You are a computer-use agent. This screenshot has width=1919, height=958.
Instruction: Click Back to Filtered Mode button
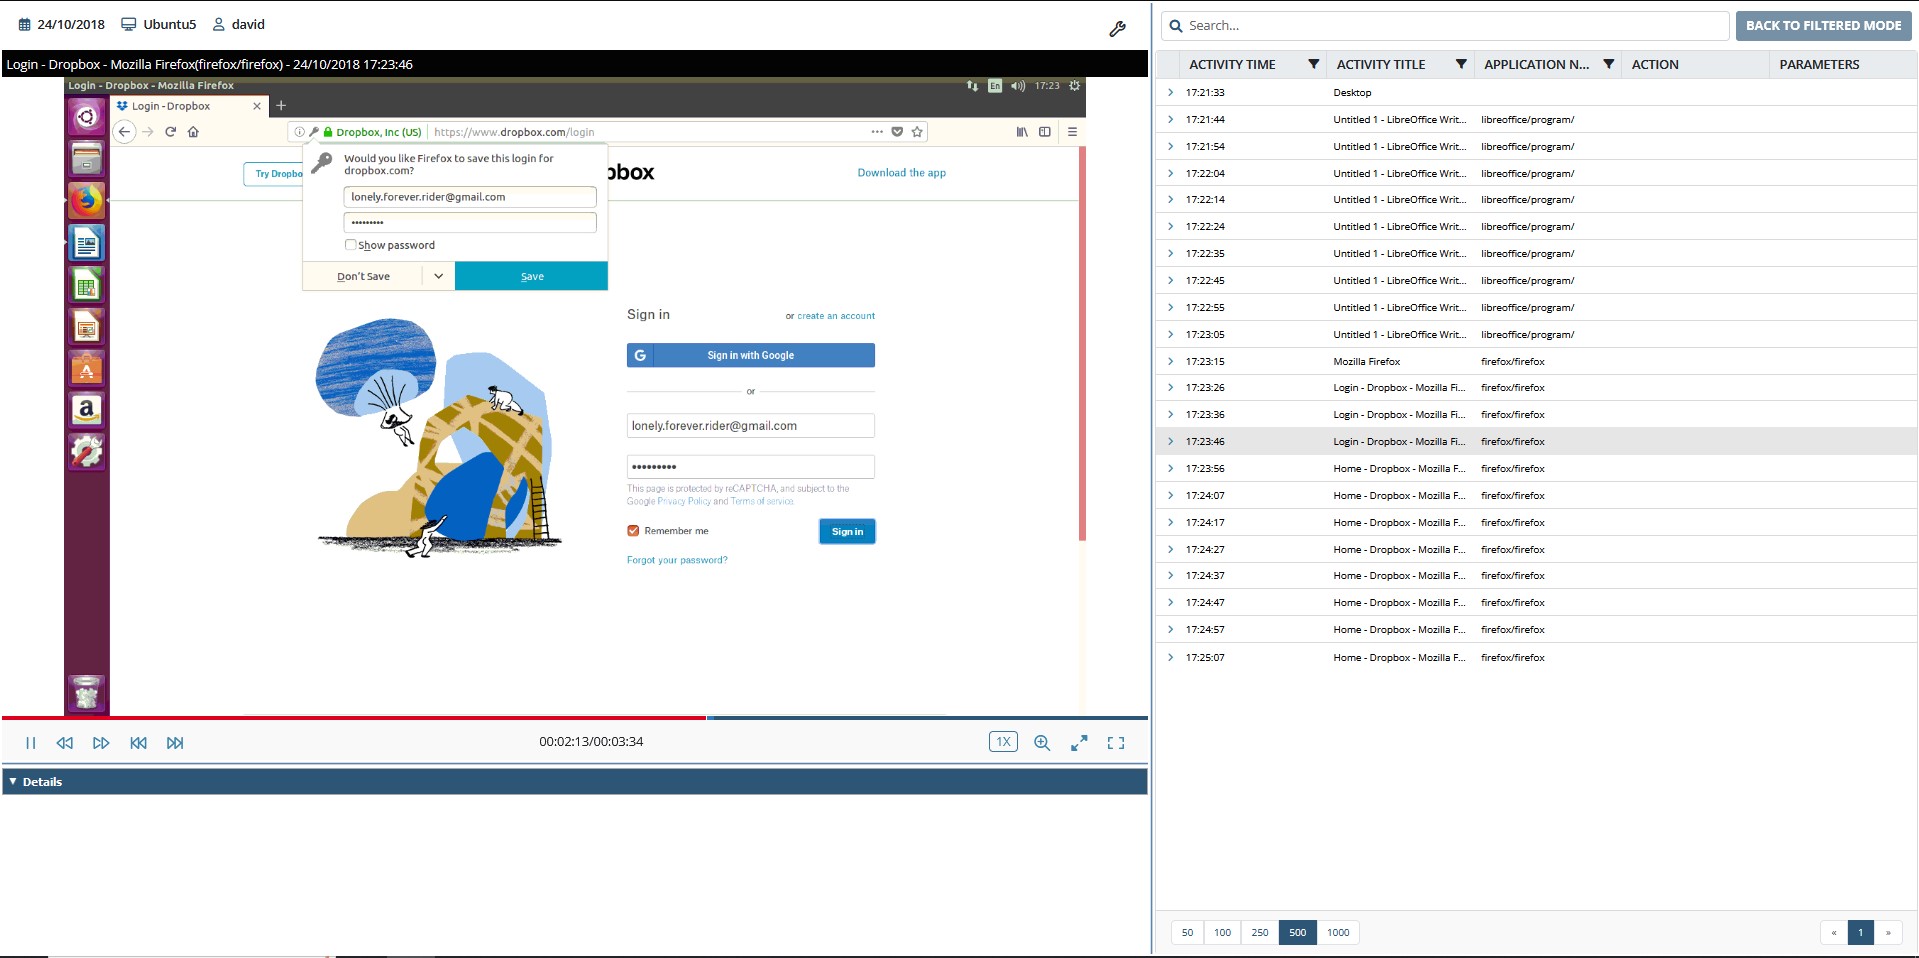(1823, 26)
